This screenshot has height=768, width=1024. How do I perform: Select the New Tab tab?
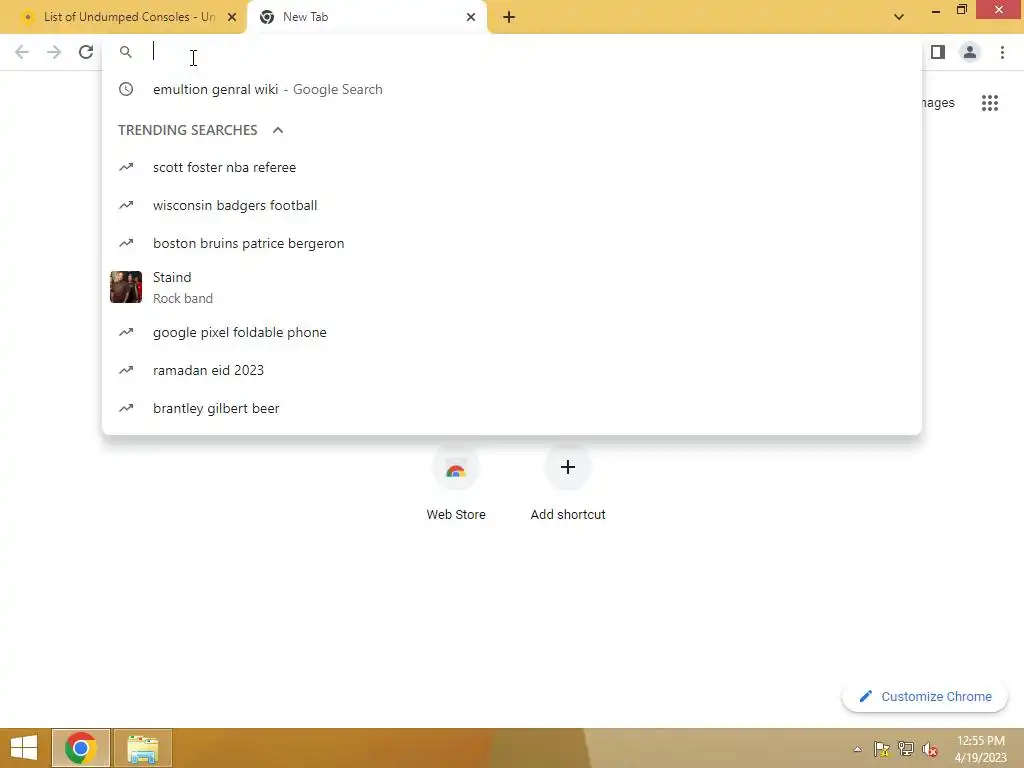pyautogui.click(x=367, y=17)
